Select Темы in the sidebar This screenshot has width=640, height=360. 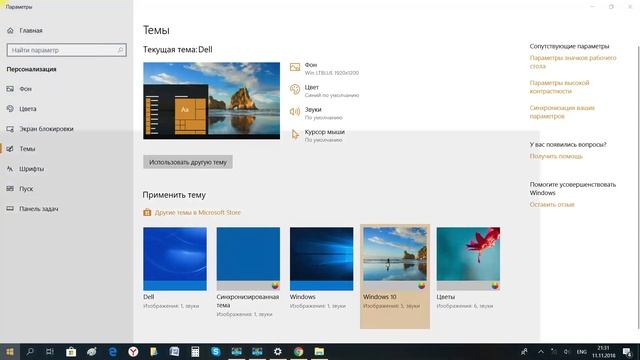coord(21,149)
